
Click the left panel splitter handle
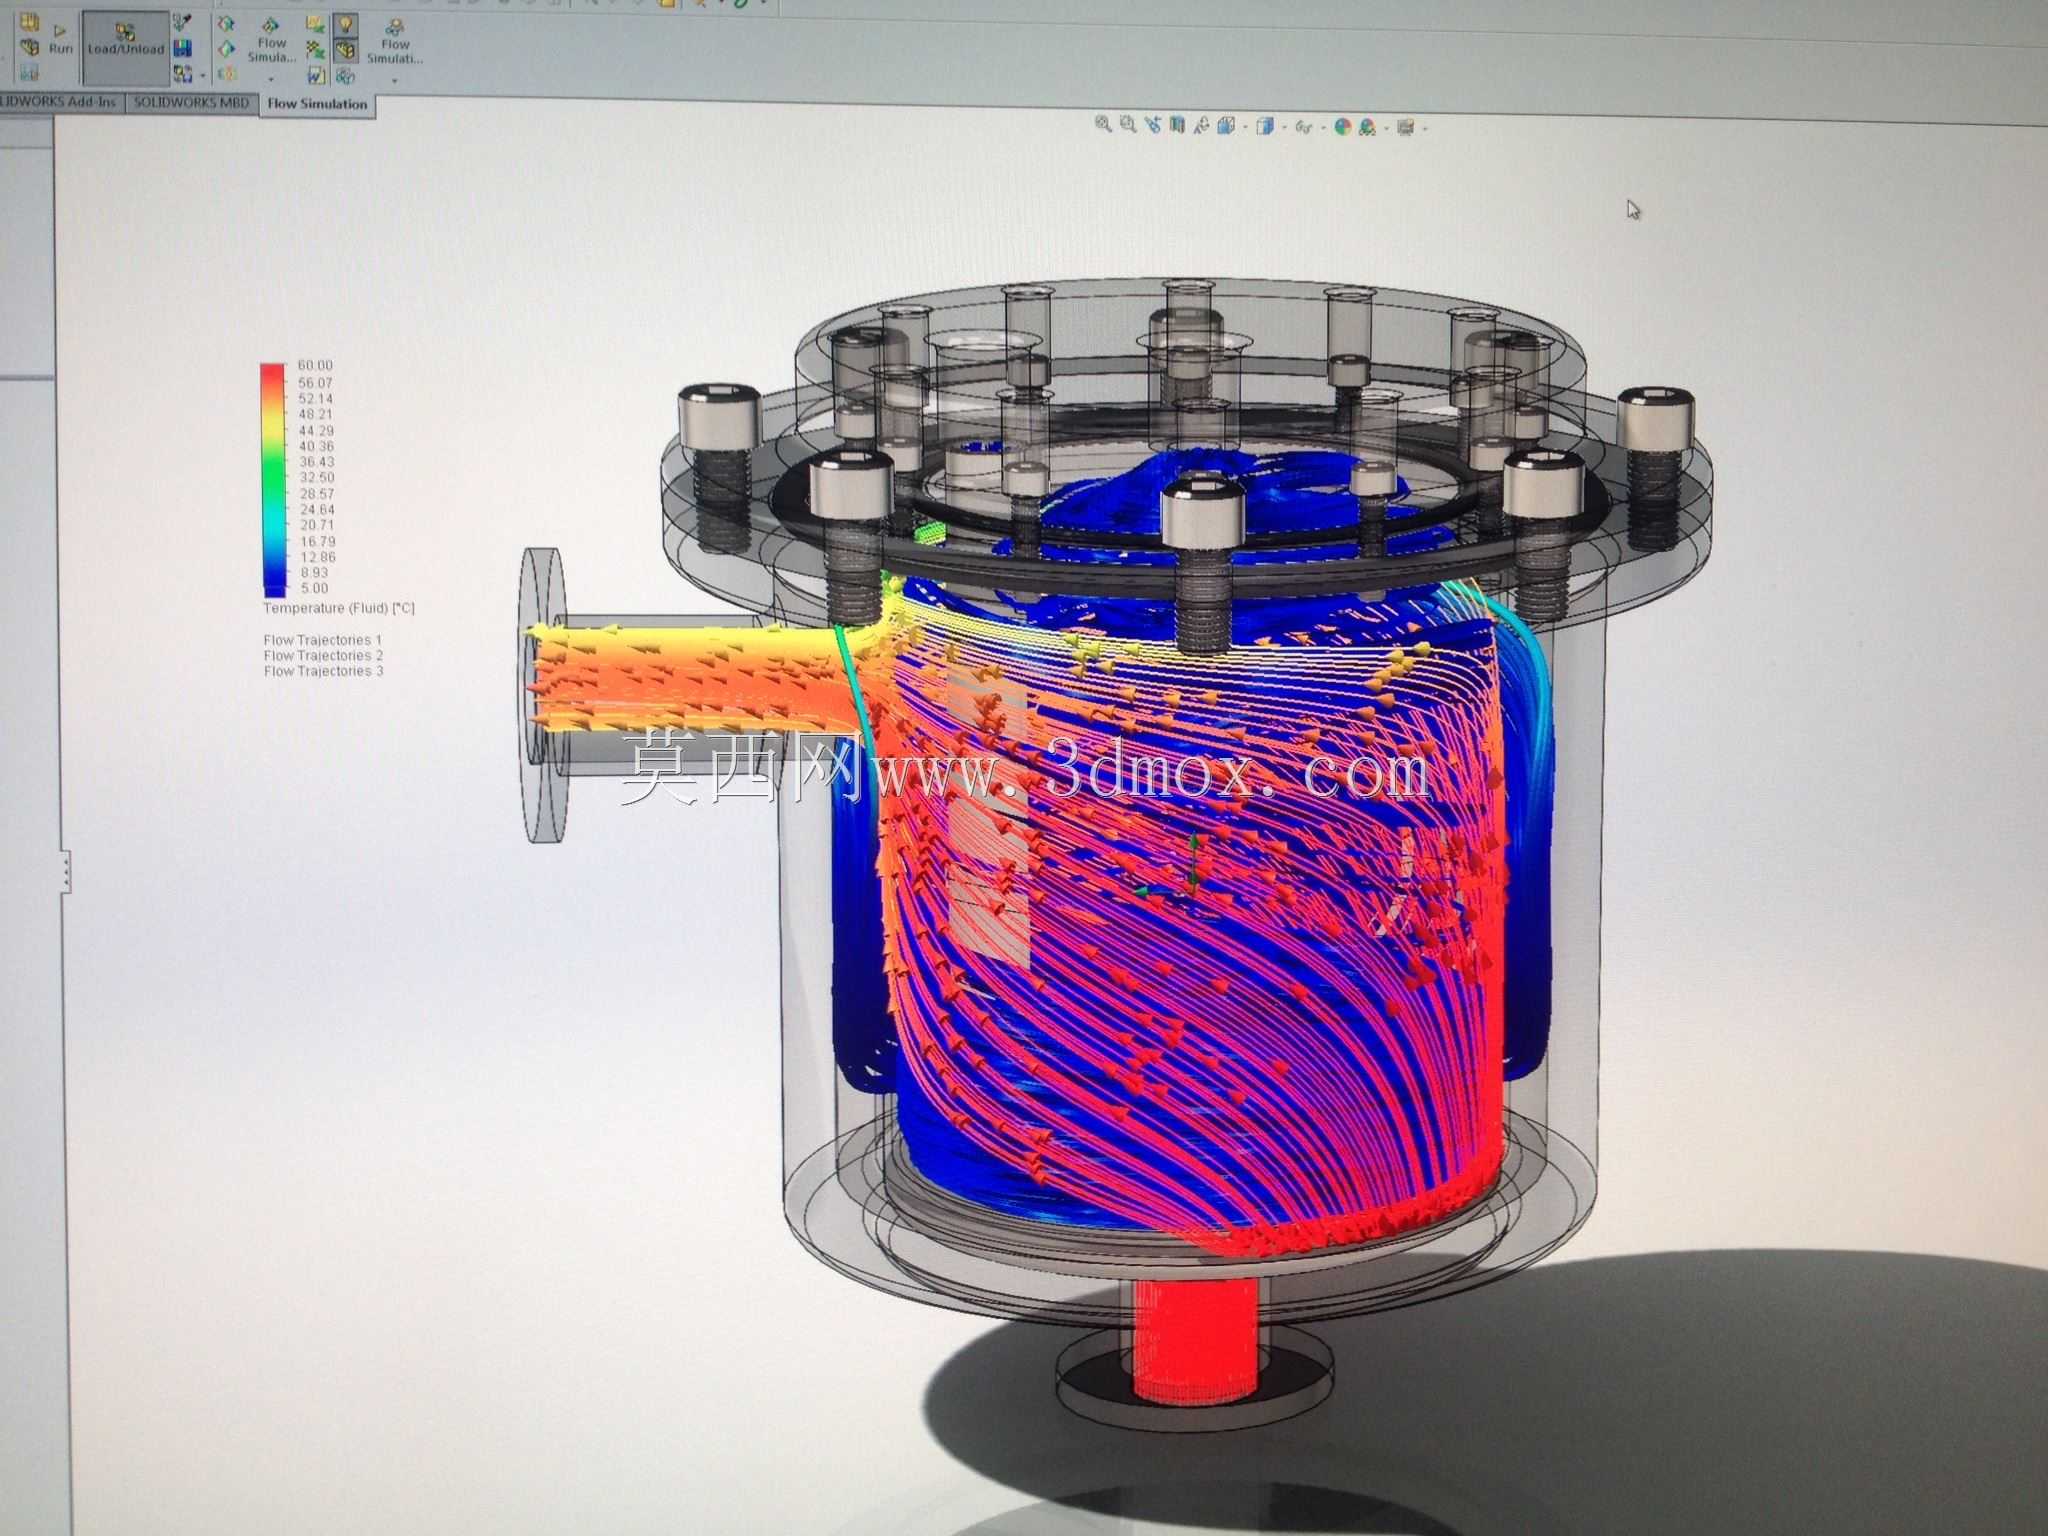pos(66,872)
